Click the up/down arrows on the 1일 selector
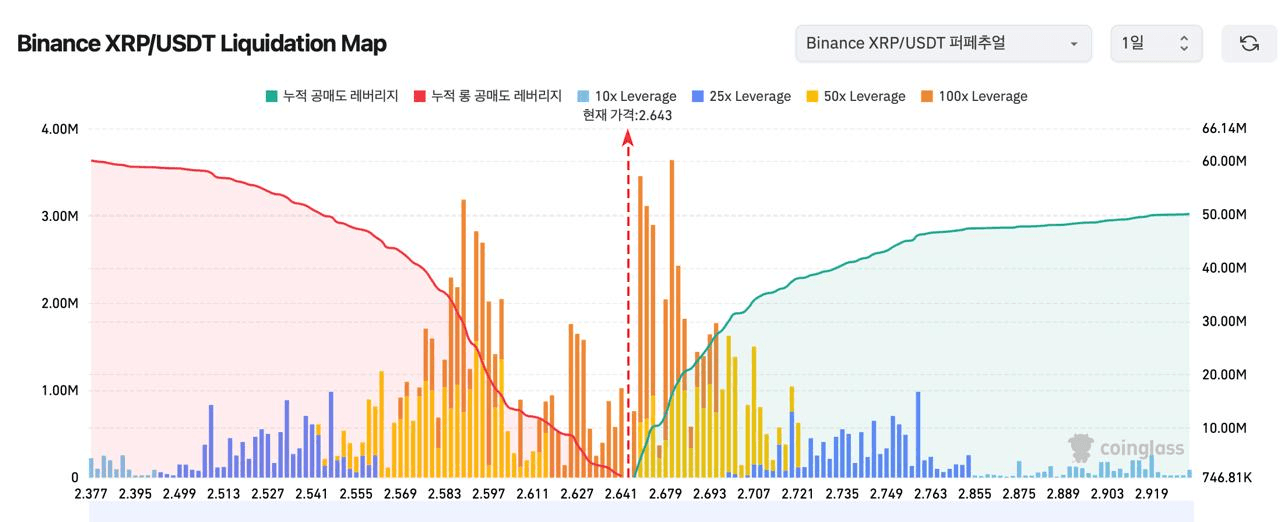The width and height of the screenshot is (1280, 522). 1184,43
